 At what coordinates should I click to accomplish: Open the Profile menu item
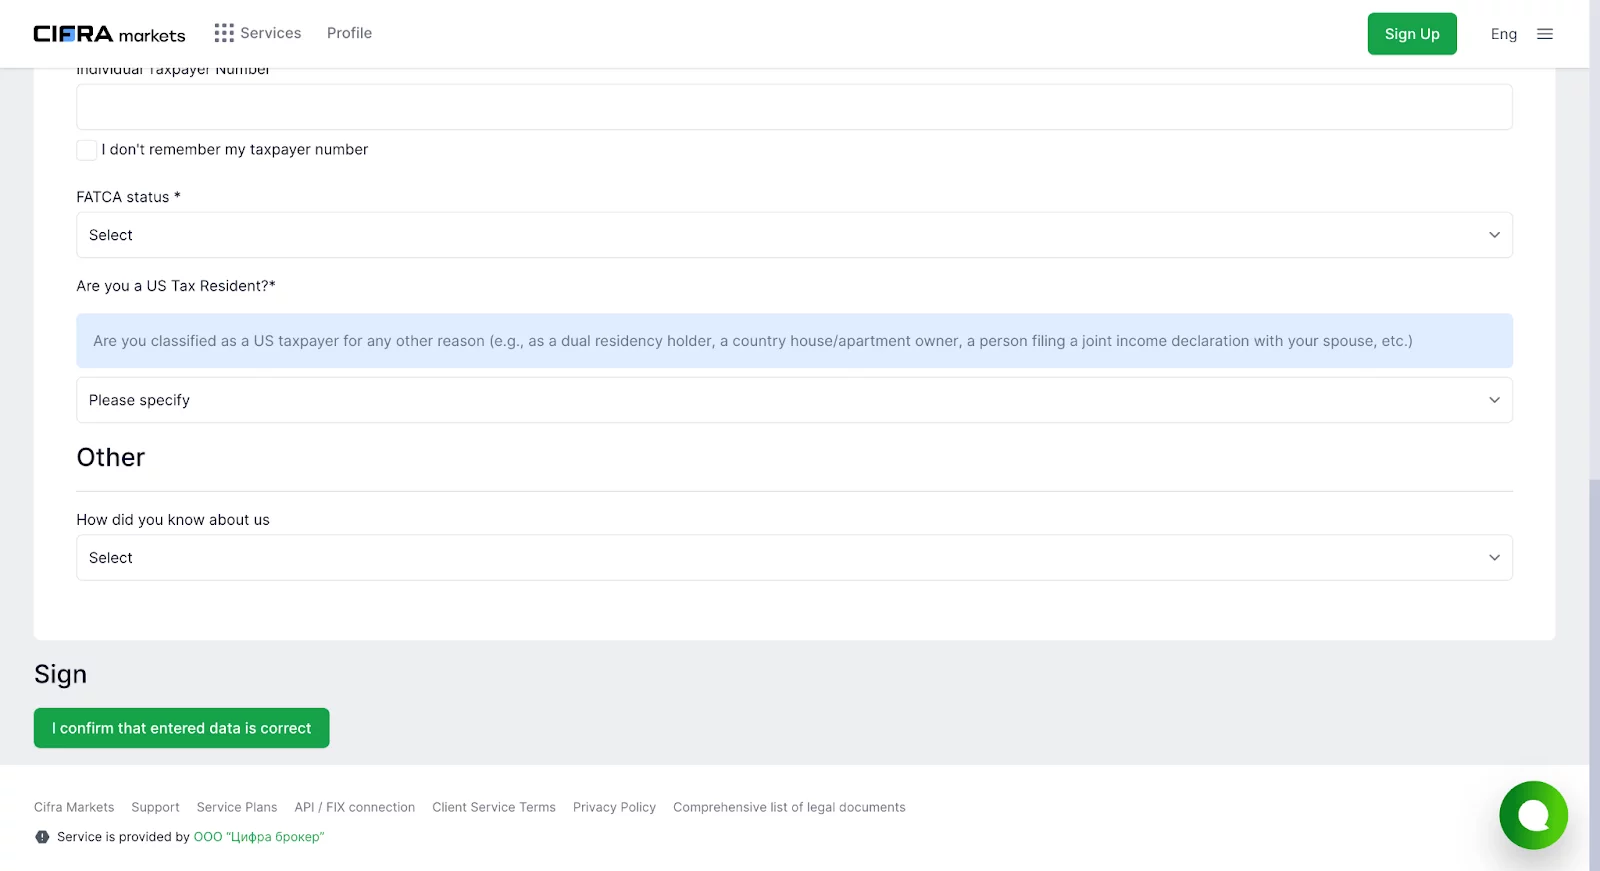coord(349,33)
